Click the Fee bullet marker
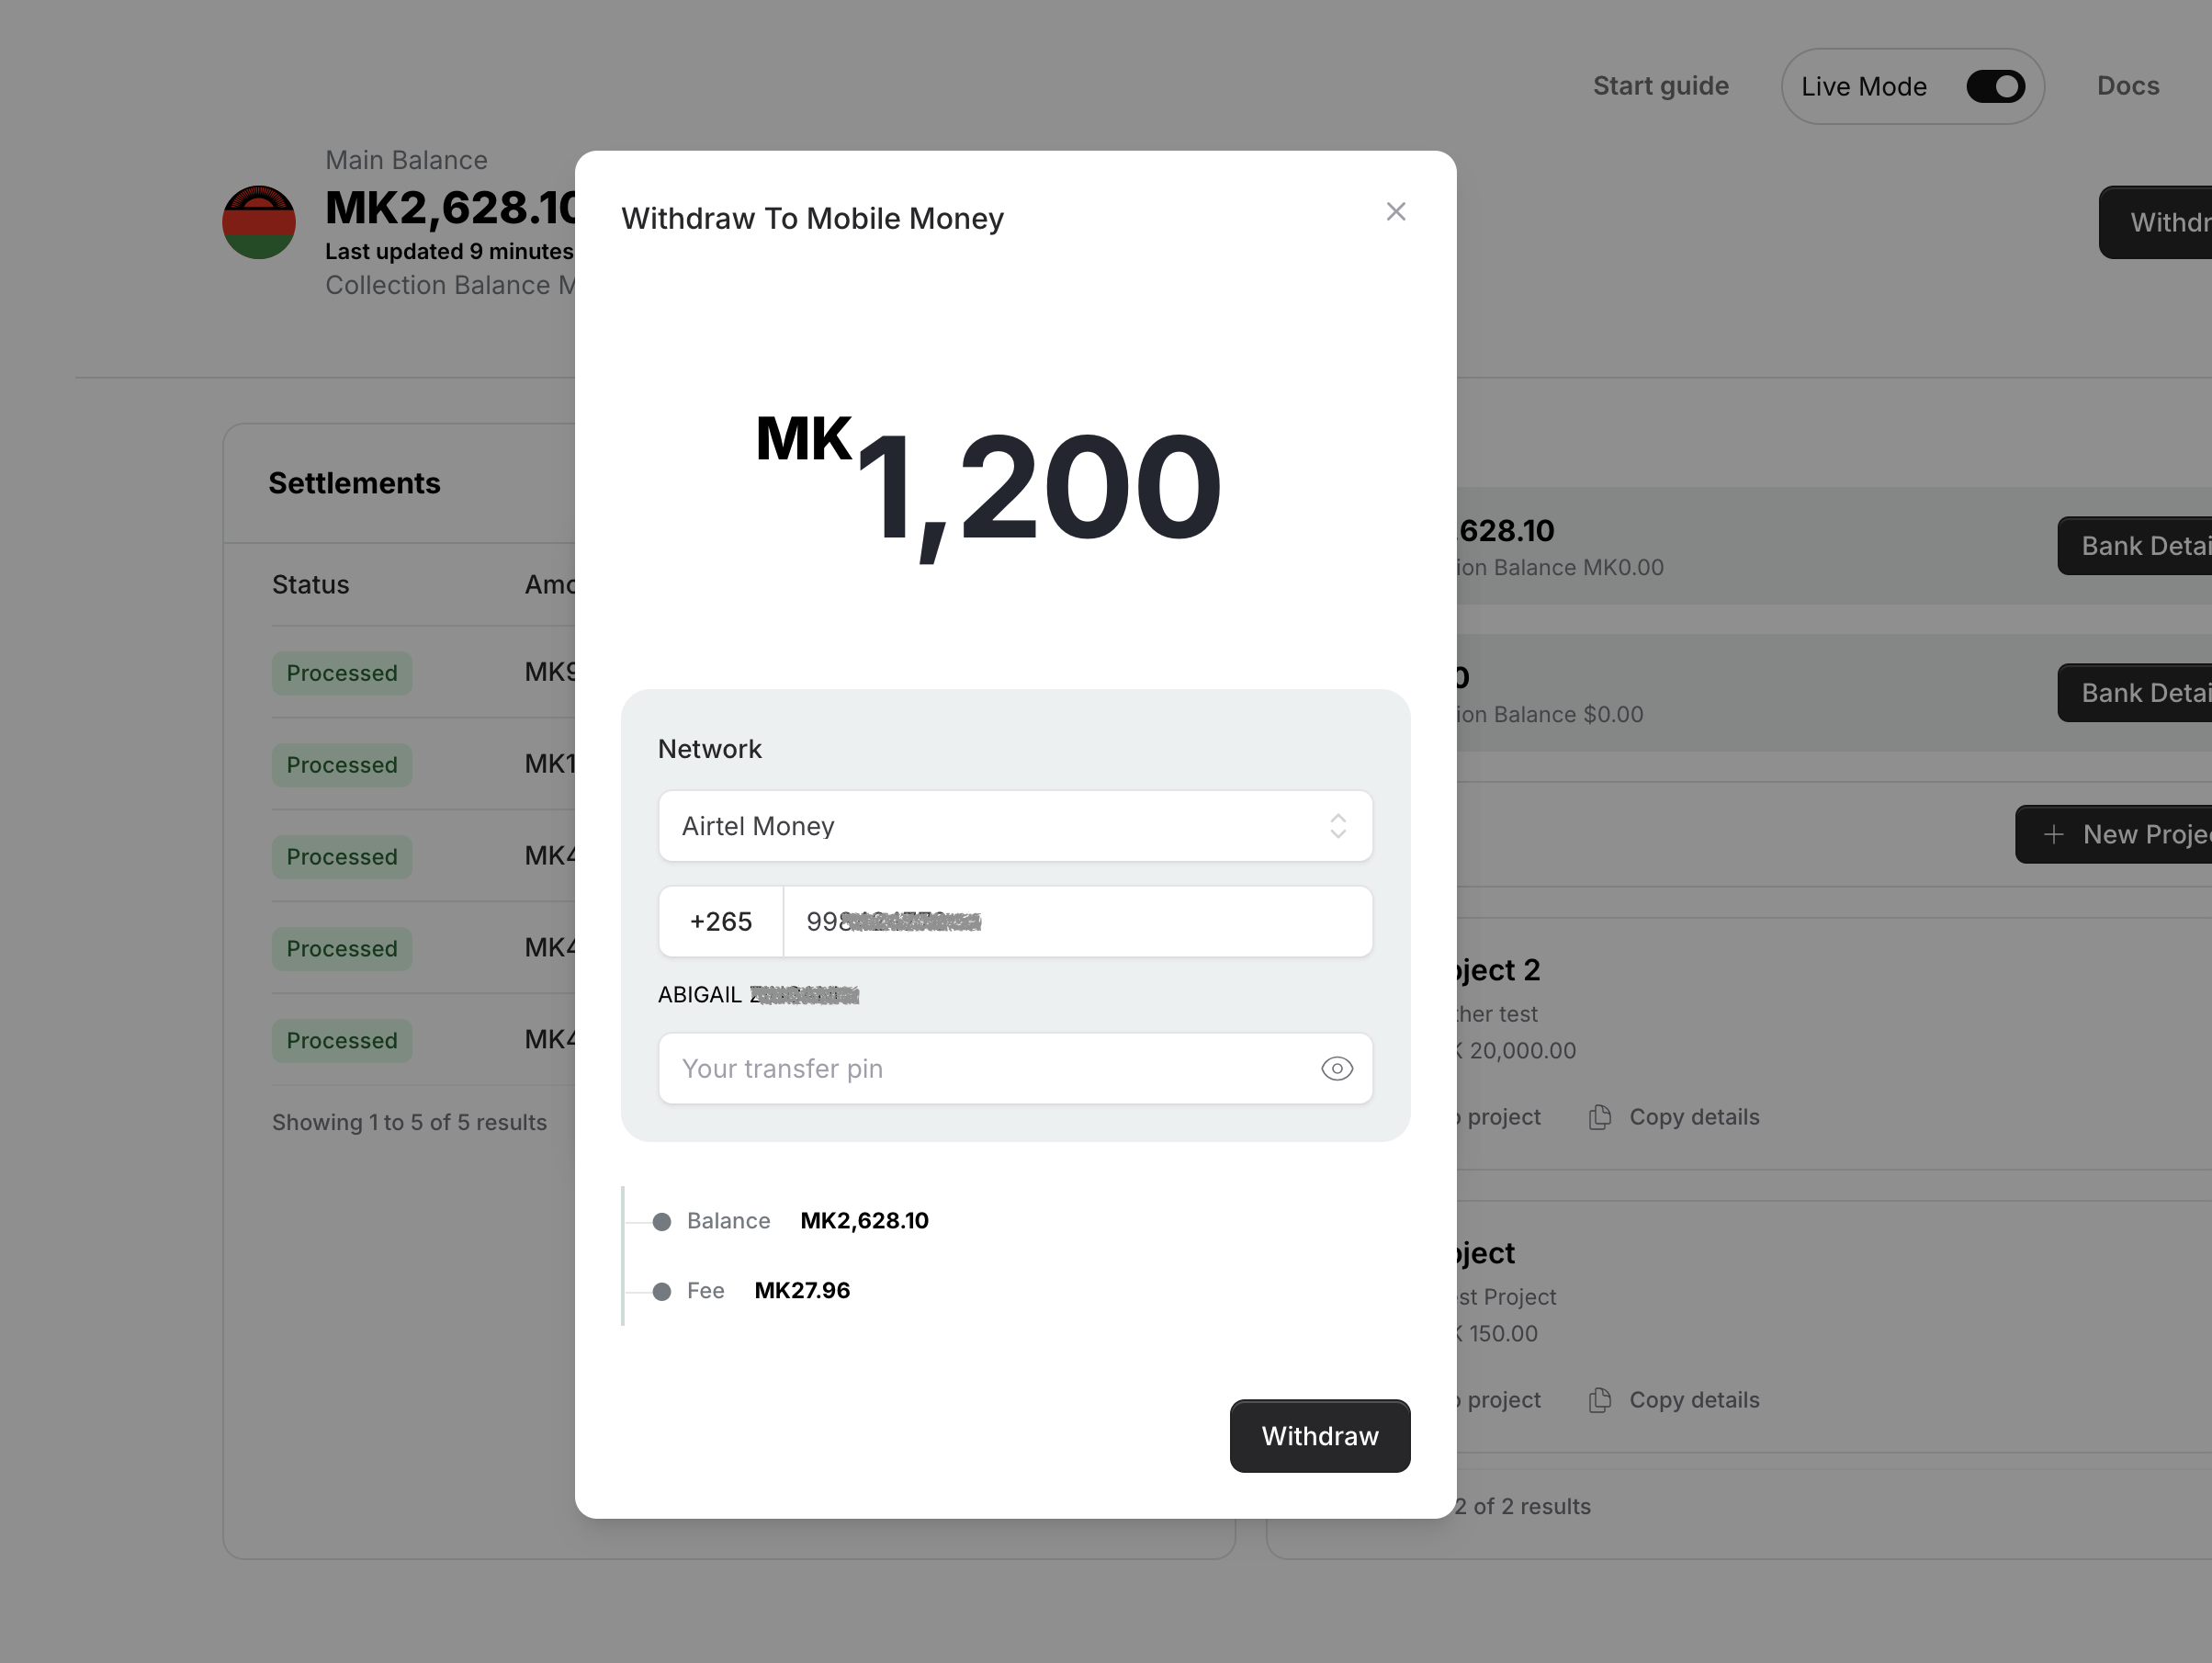2212x1663 pixels. coord(661,1291)
